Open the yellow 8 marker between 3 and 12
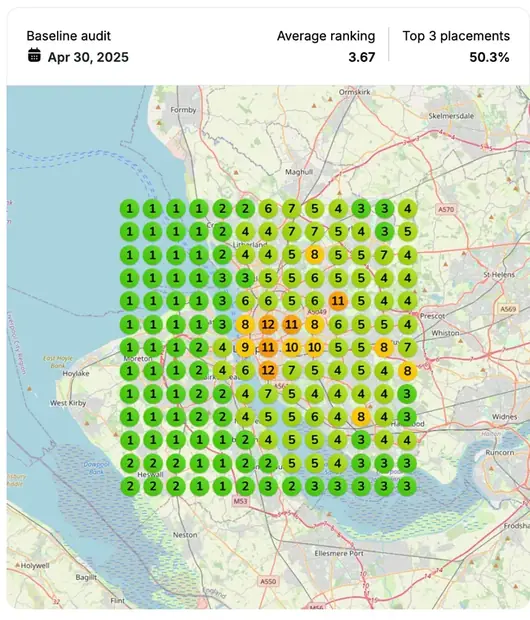Viewport: 530px width, 620px height. coord(245,325)
